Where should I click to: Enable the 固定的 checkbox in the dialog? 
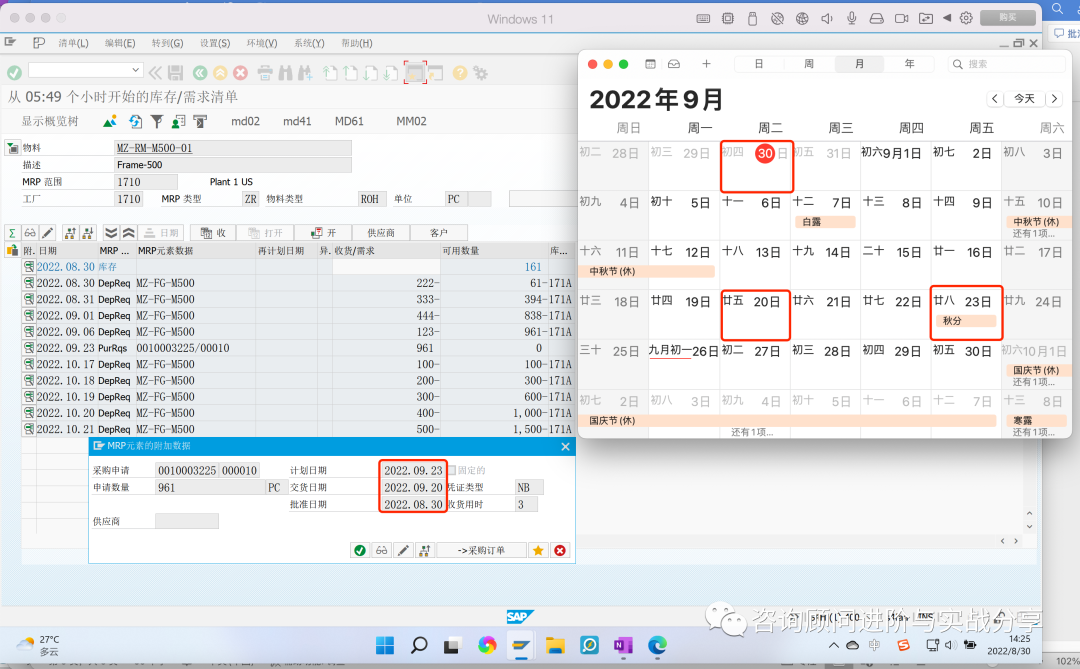click(x=453, y=470)
